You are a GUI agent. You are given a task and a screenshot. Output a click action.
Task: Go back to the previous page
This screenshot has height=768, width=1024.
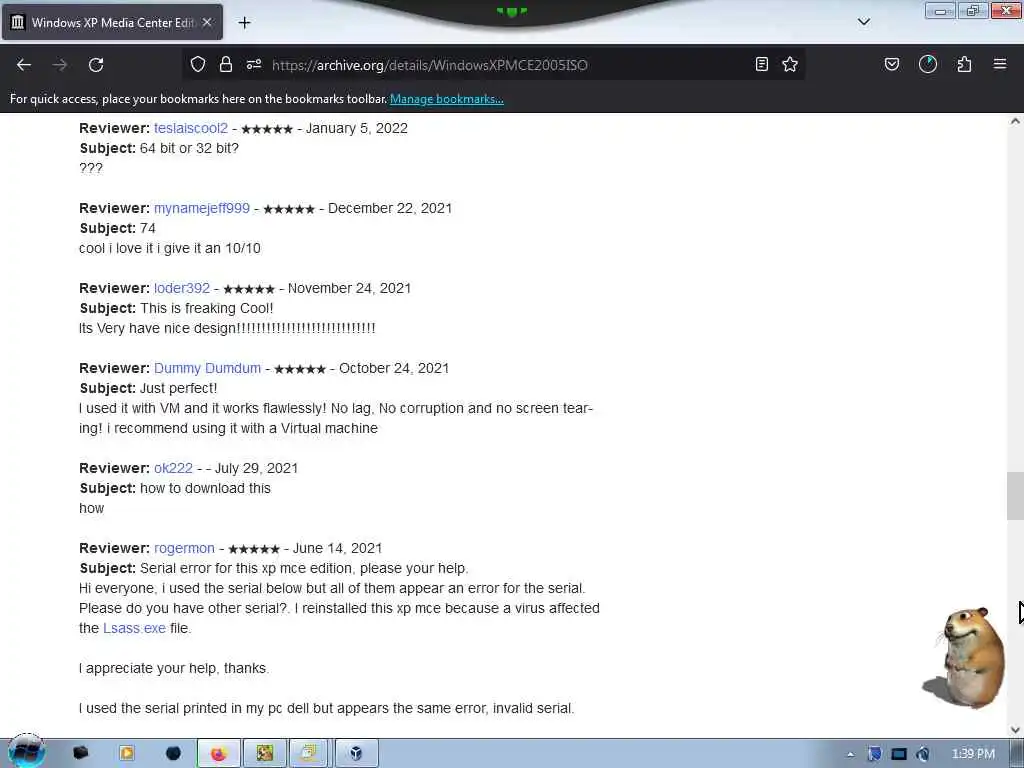24,65
